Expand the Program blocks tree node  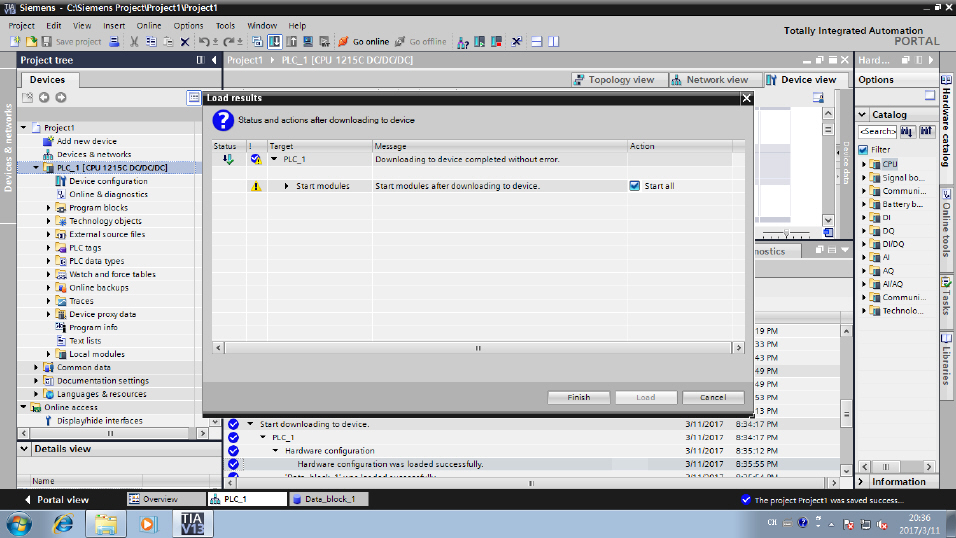[49, 208]
